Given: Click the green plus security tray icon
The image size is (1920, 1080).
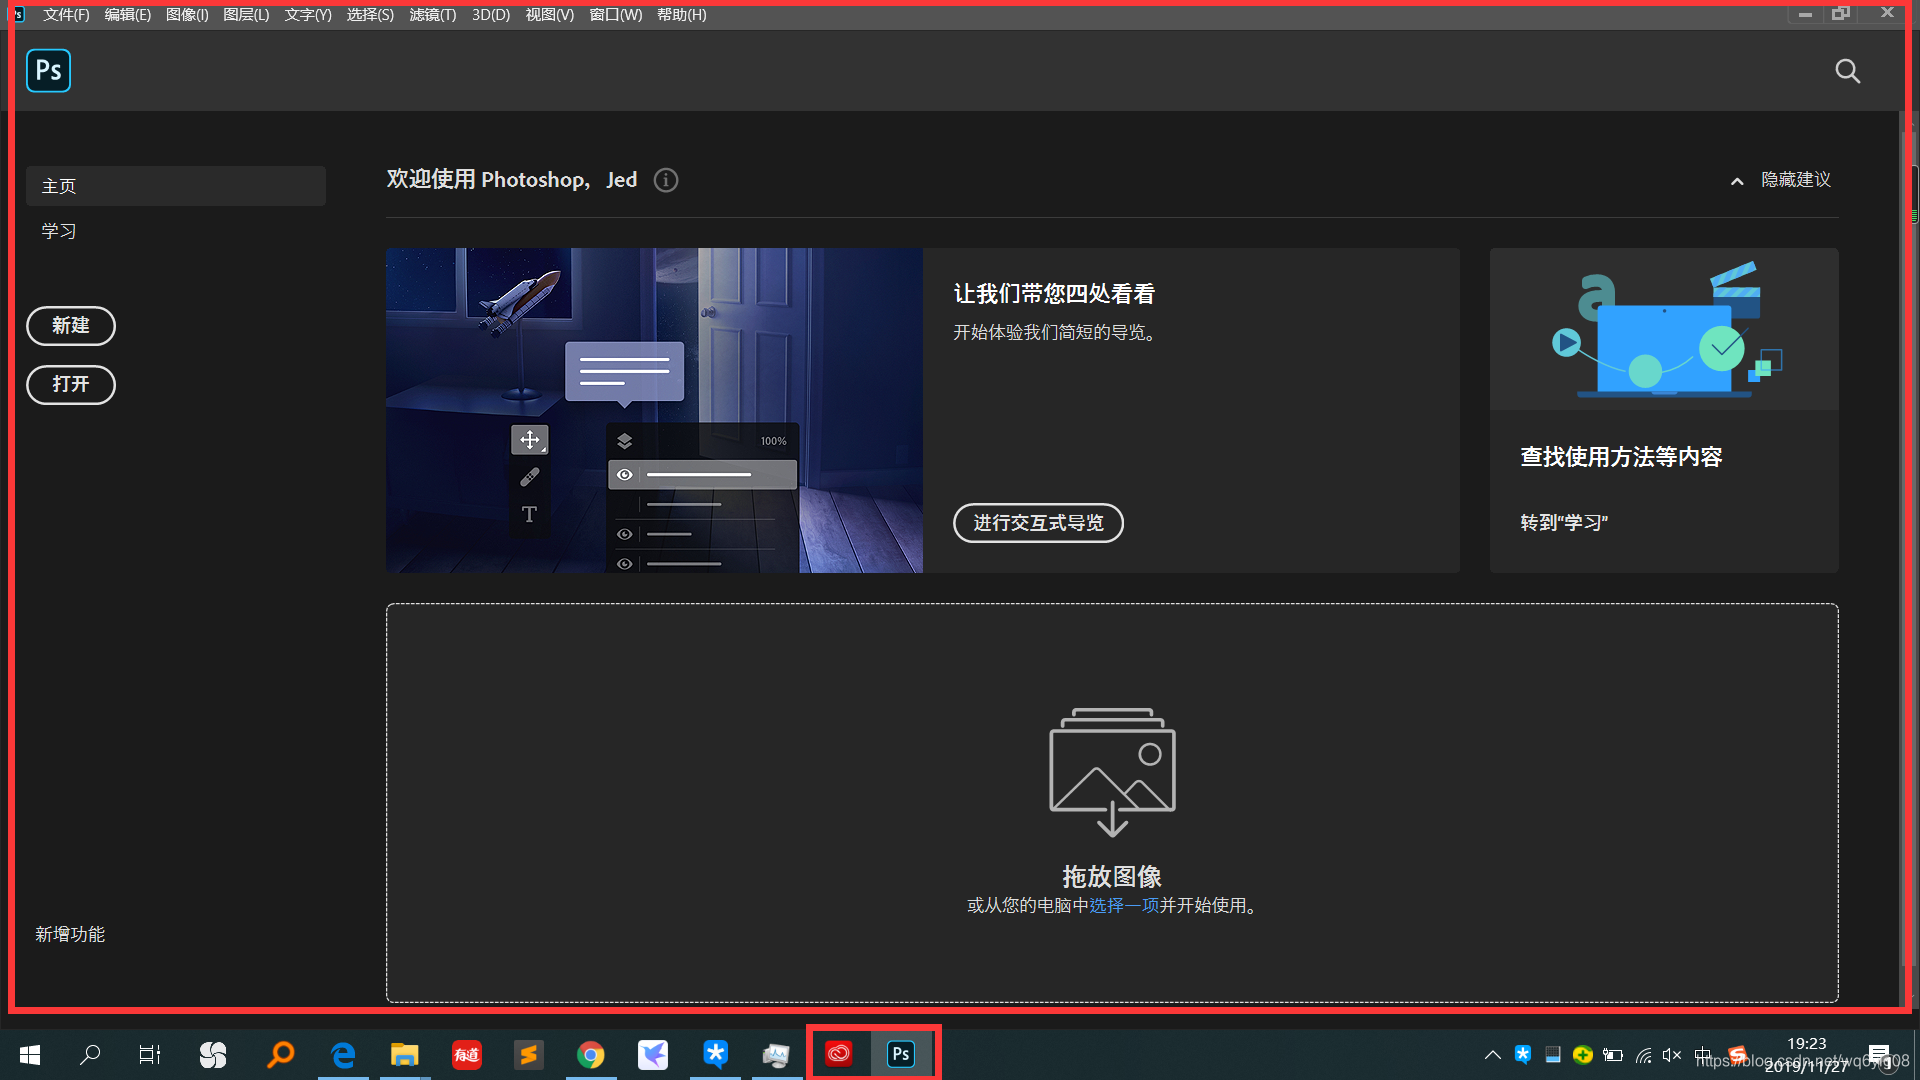Looking at the screenshot, I should click(x=1582, y=1055).
